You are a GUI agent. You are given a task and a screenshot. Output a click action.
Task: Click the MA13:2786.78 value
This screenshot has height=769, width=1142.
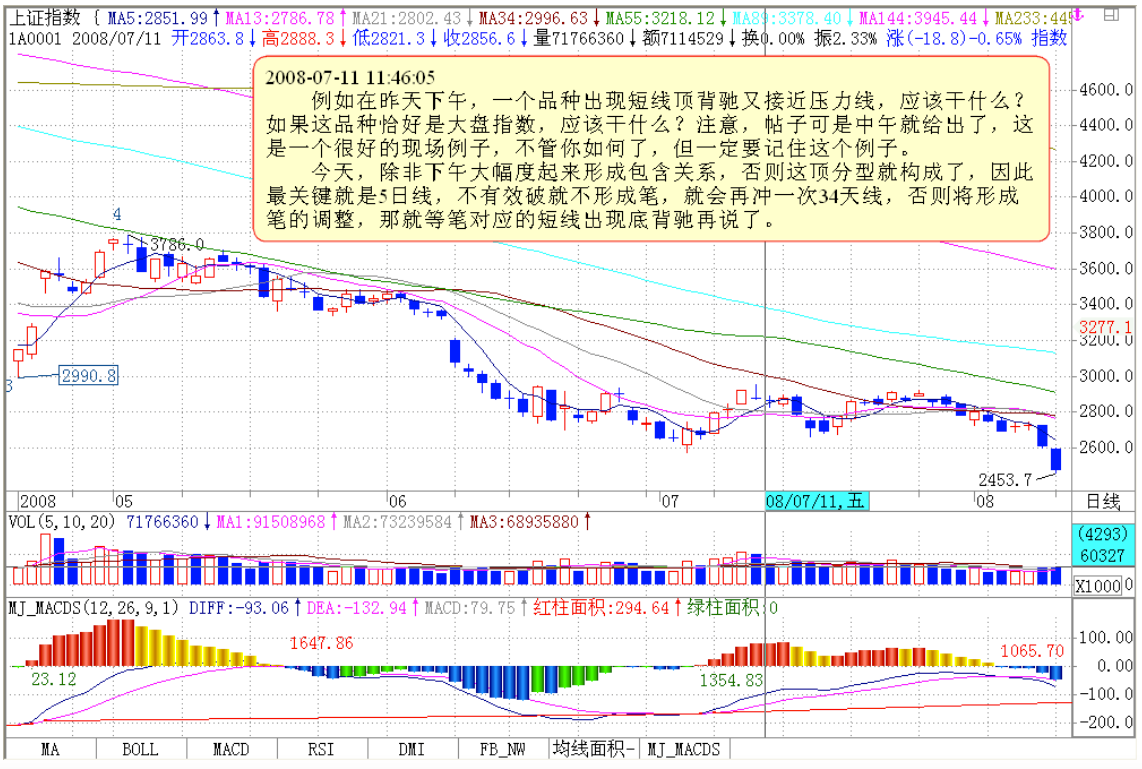[x=280, y=17]
